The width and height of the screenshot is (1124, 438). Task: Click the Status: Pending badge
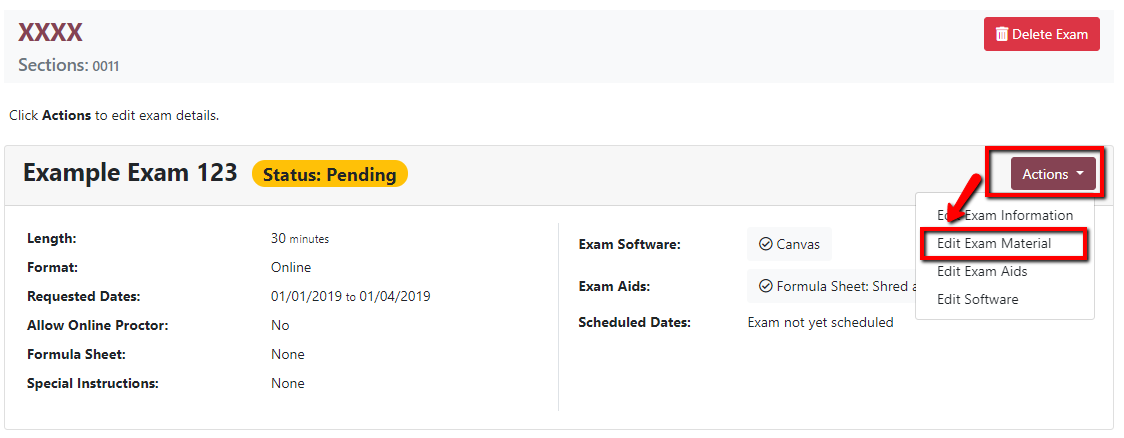(x=330, y=174)
